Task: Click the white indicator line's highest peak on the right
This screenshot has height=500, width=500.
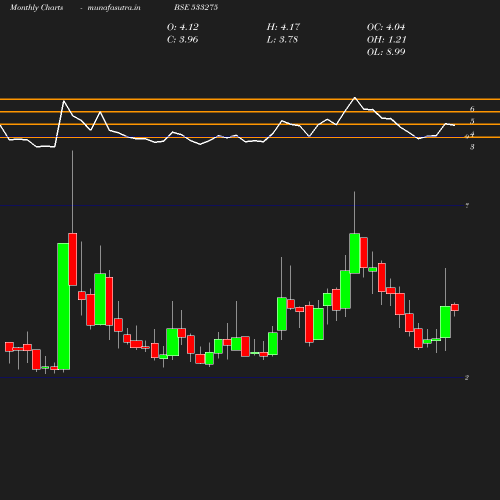Action: [x=355, y=98]
